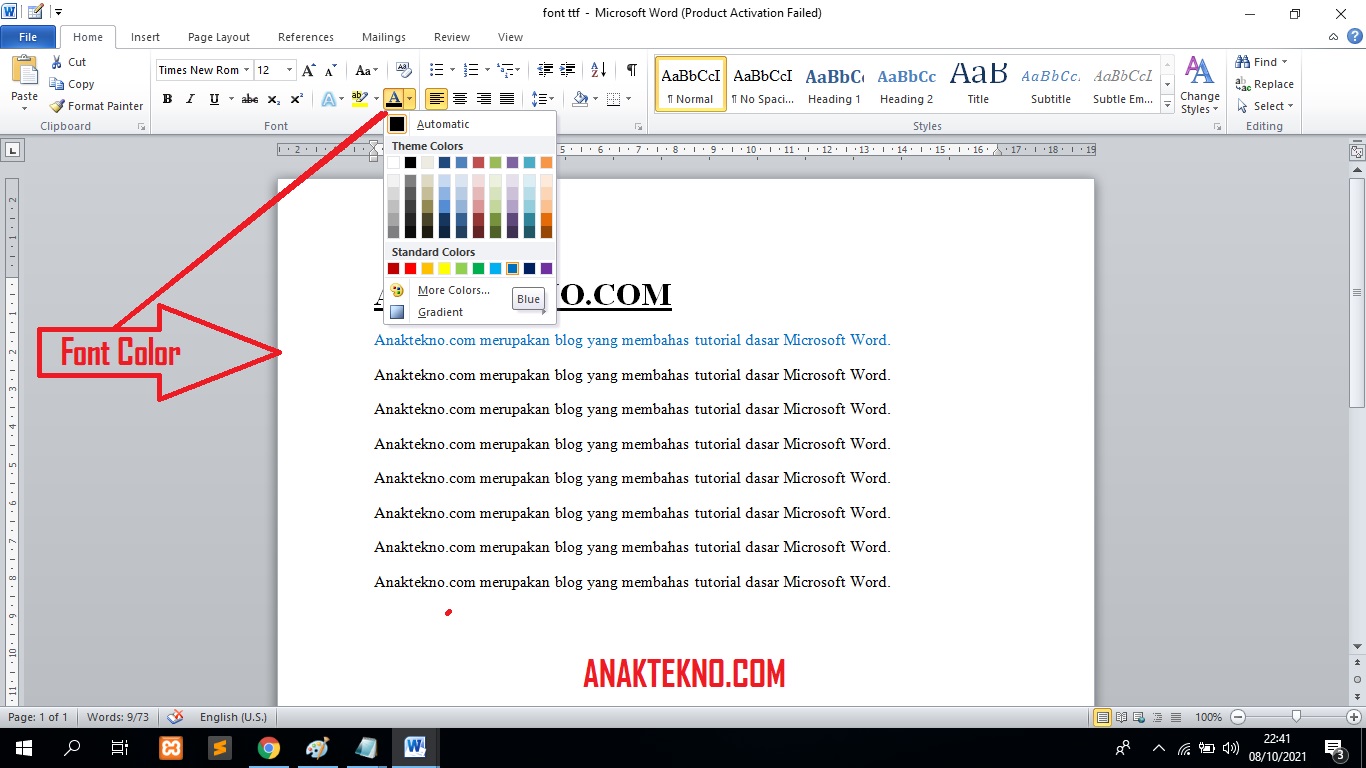Shrink font size with the smaller A icon
The width and height of the screenshot is (1366, 768).
click(x=331, y=70)
